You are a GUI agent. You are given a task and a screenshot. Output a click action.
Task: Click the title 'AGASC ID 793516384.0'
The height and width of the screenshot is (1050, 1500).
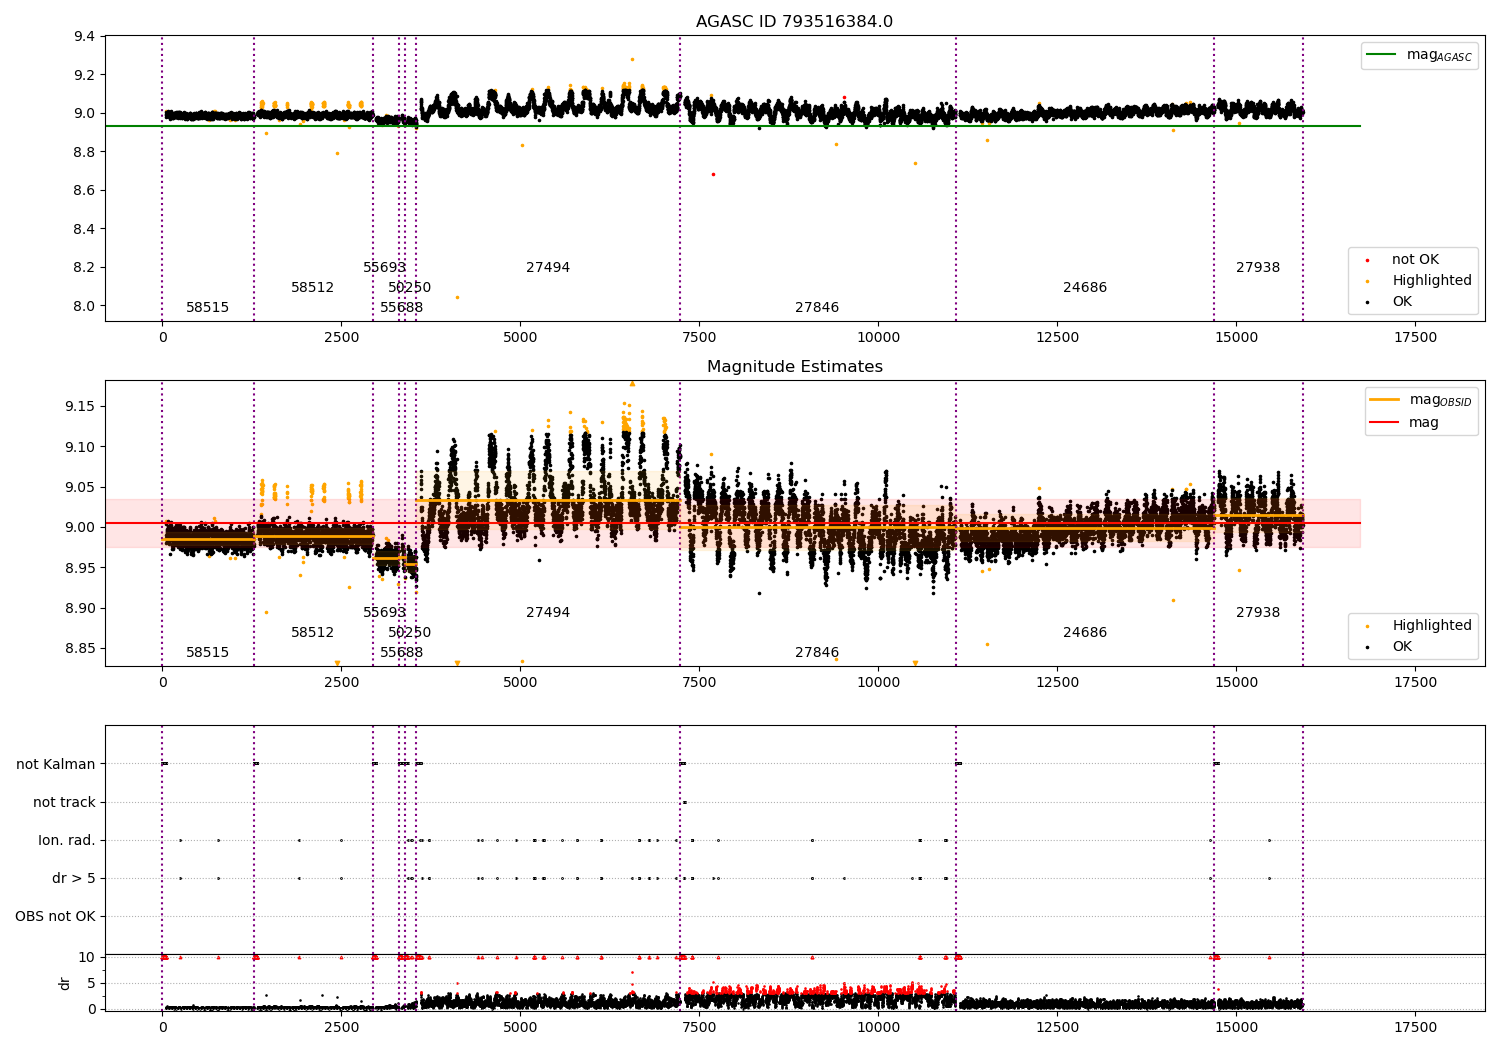[794, 22]
